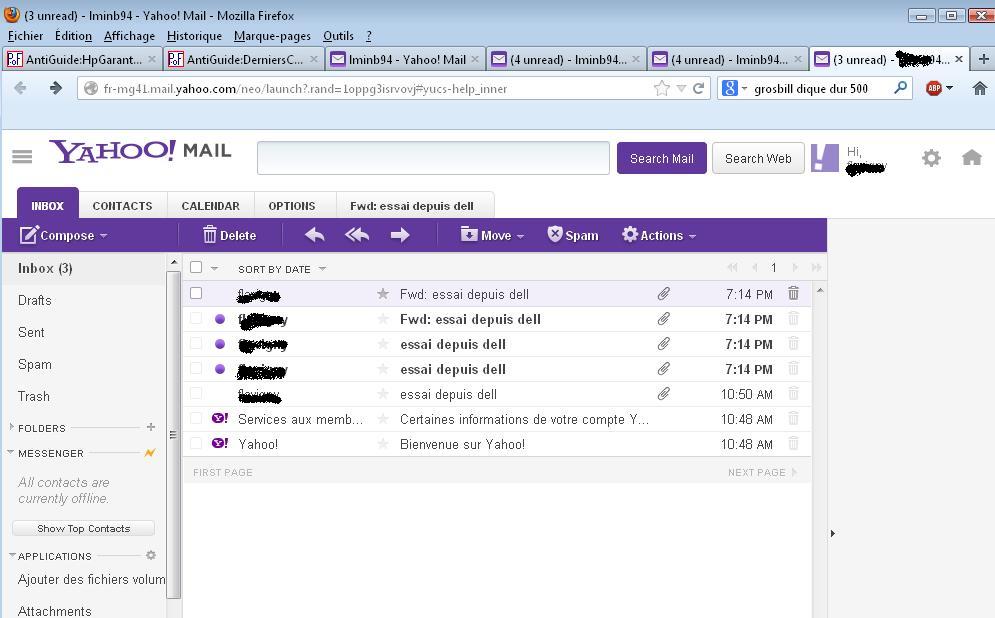The width and height of the screenshot is (995, 618).
Task: Check the Bienvenue sur Yahoo! message checkbox
Action: coord(196,443)
